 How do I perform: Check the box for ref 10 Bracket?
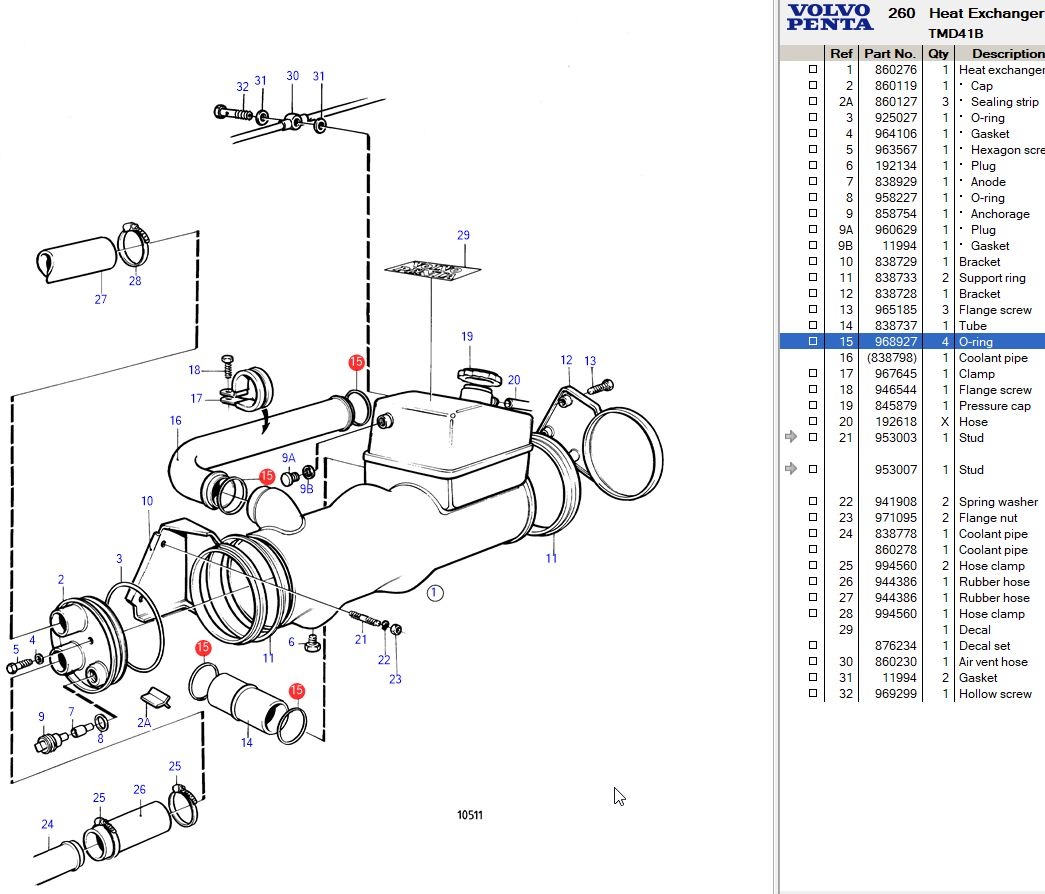(x=812, y=261)
